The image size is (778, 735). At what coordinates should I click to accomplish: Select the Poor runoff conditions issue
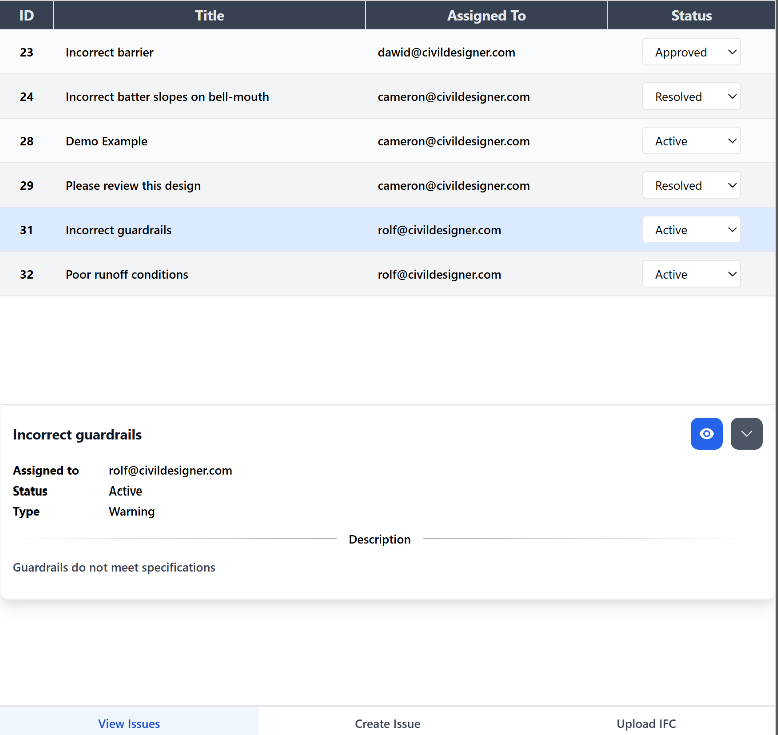[x=127, y=275]
